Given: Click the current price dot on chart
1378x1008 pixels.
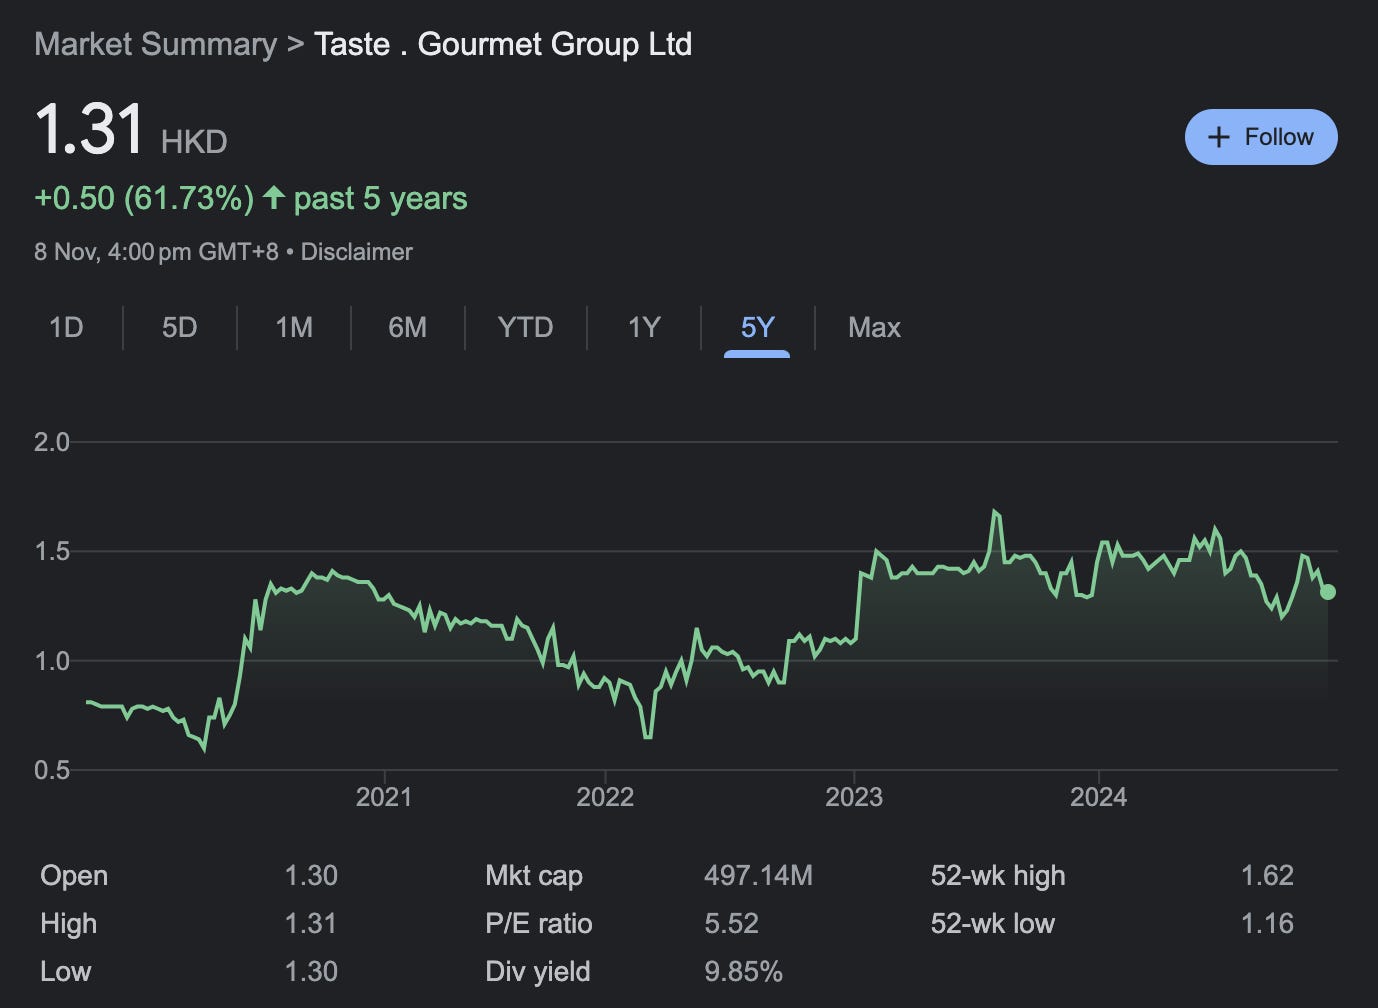Looking at the screenshot, I should pos(1328,592).
